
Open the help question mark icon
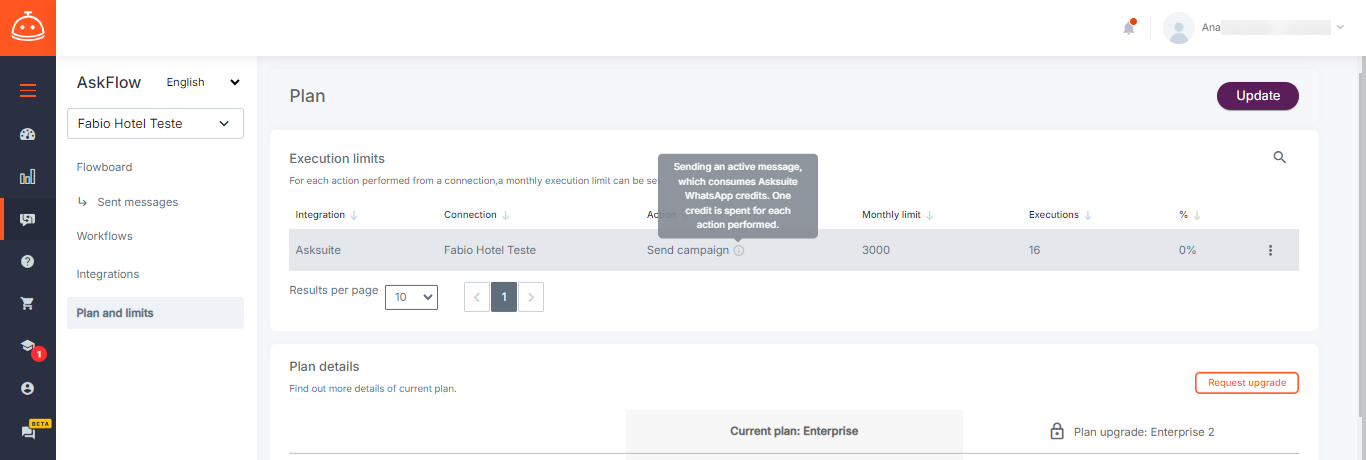tap(28, 261)
